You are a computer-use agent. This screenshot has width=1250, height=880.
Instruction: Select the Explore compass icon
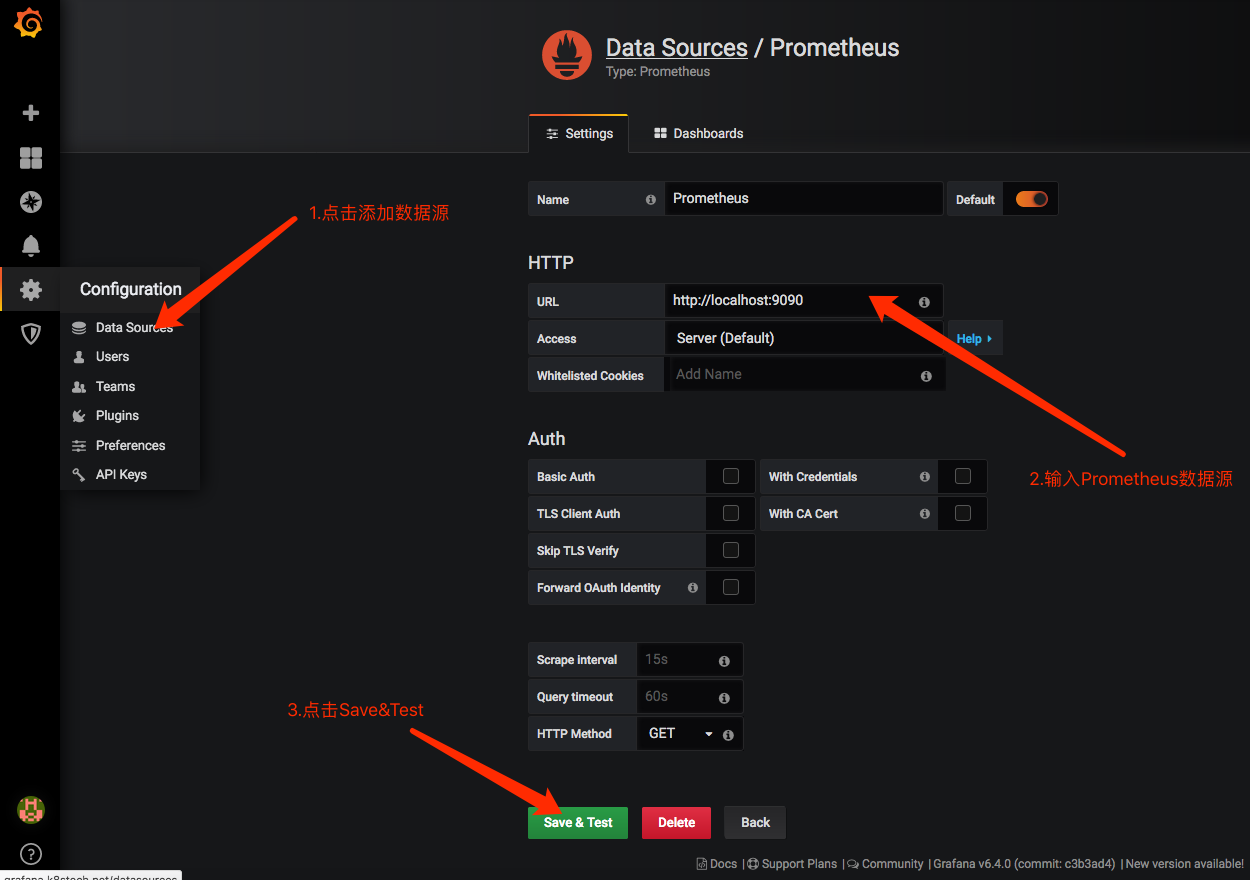[29, 201]
